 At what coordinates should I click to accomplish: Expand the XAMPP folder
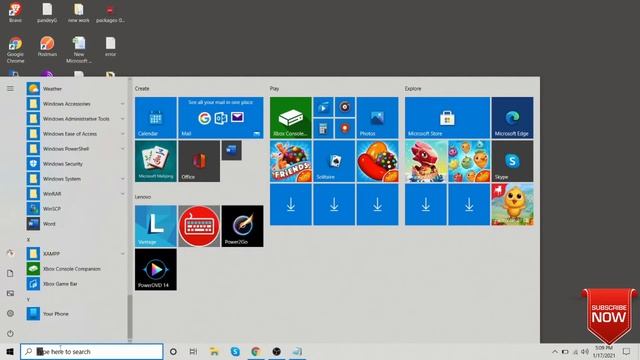pyautogui.click(x=76, y=254)
